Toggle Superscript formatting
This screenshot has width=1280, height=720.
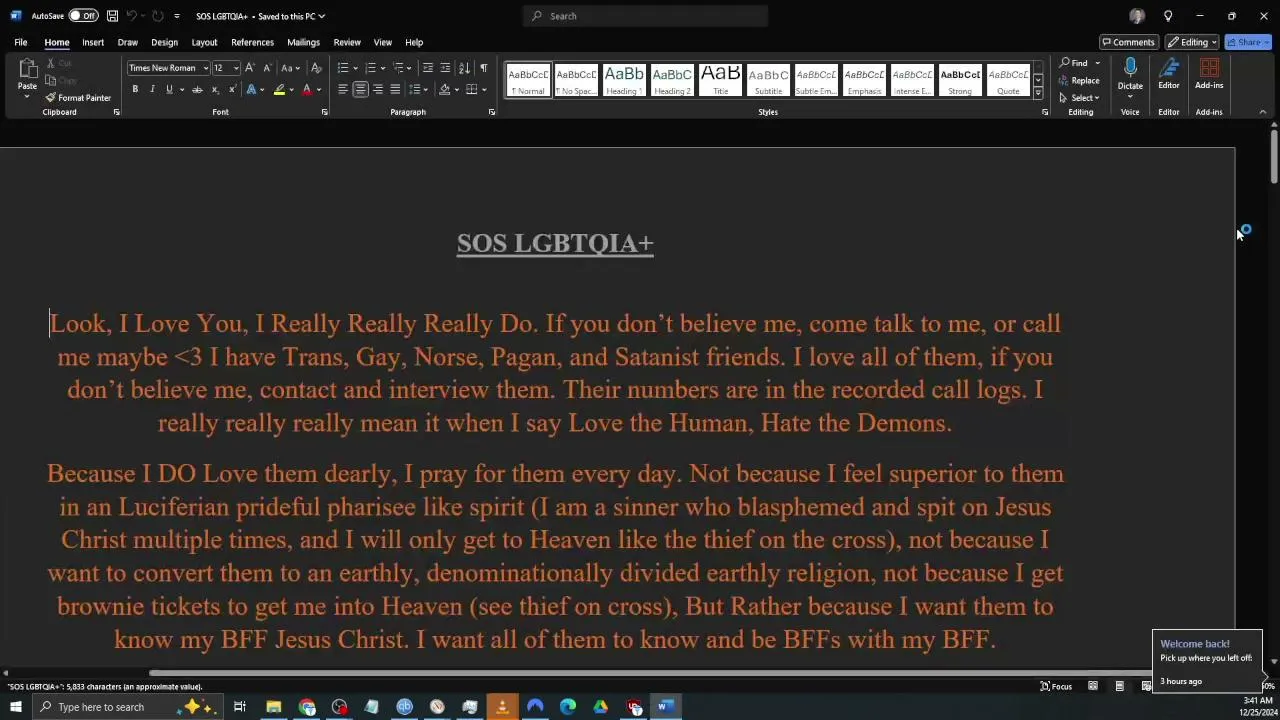point(231,90)
